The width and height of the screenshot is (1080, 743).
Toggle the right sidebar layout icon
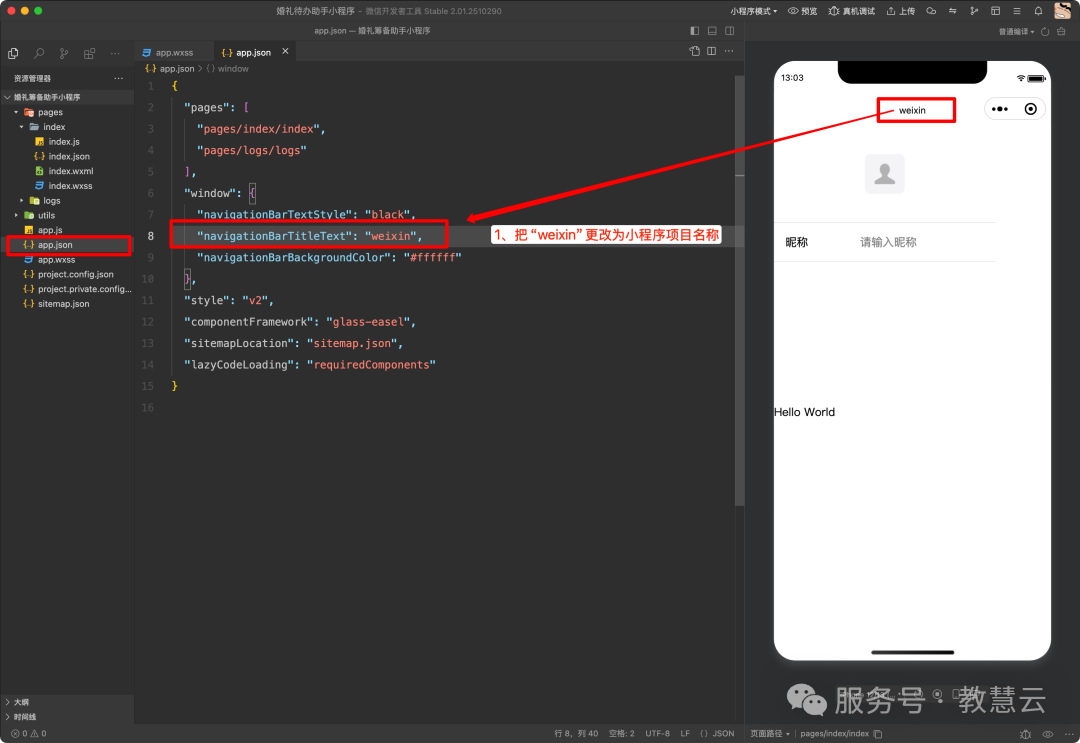coord(729,31)
